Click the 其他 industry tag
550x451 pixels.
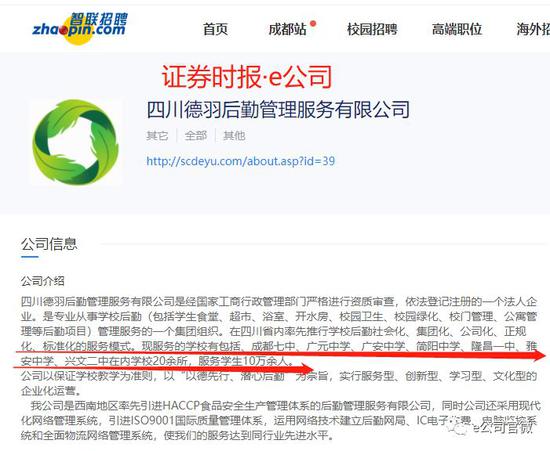click(234, 136)
